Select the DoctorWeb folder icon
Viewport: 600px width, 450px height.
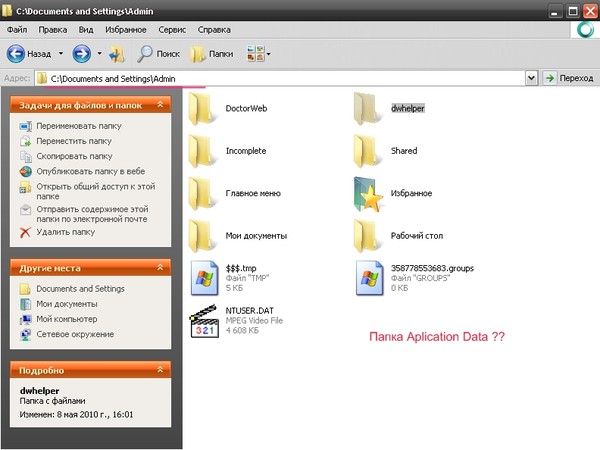point(202,109)
